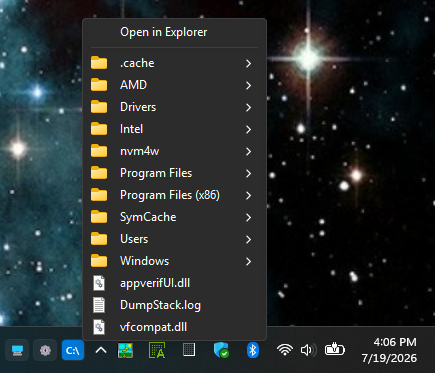Screen dimensions: 435x373
Task: Show hidden tray icons with the up chevron
Action: click(x=101, y=350)
